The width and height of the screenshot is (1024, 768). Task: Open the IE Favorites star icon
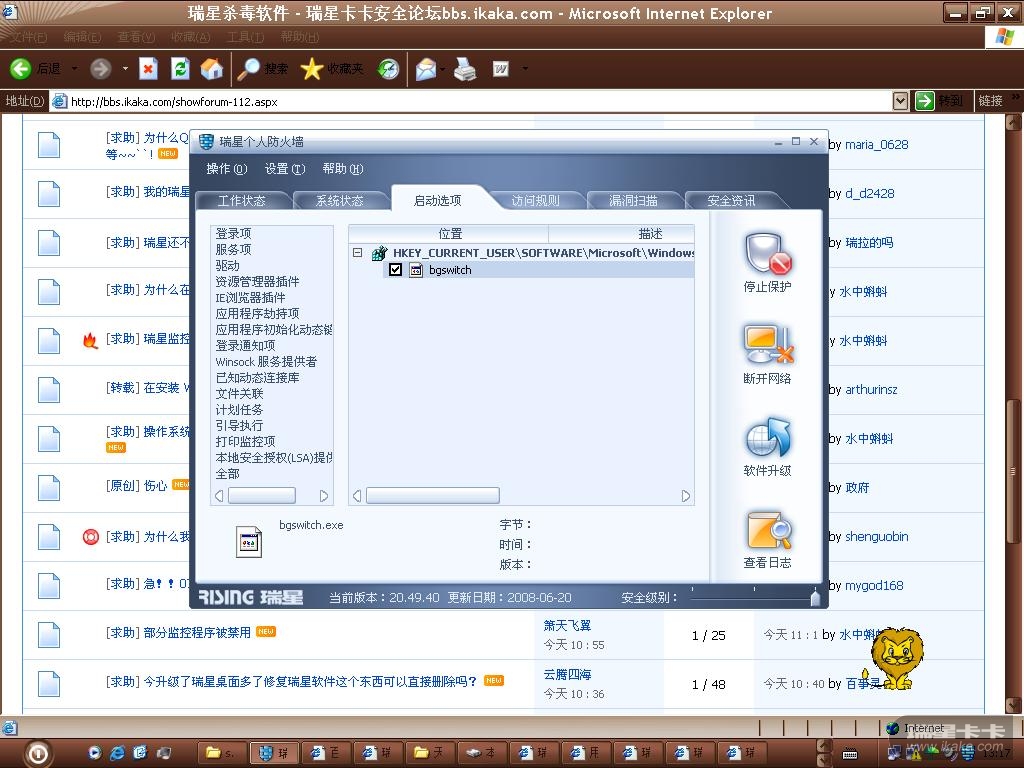pyautogui.click(x=312, y=69)
